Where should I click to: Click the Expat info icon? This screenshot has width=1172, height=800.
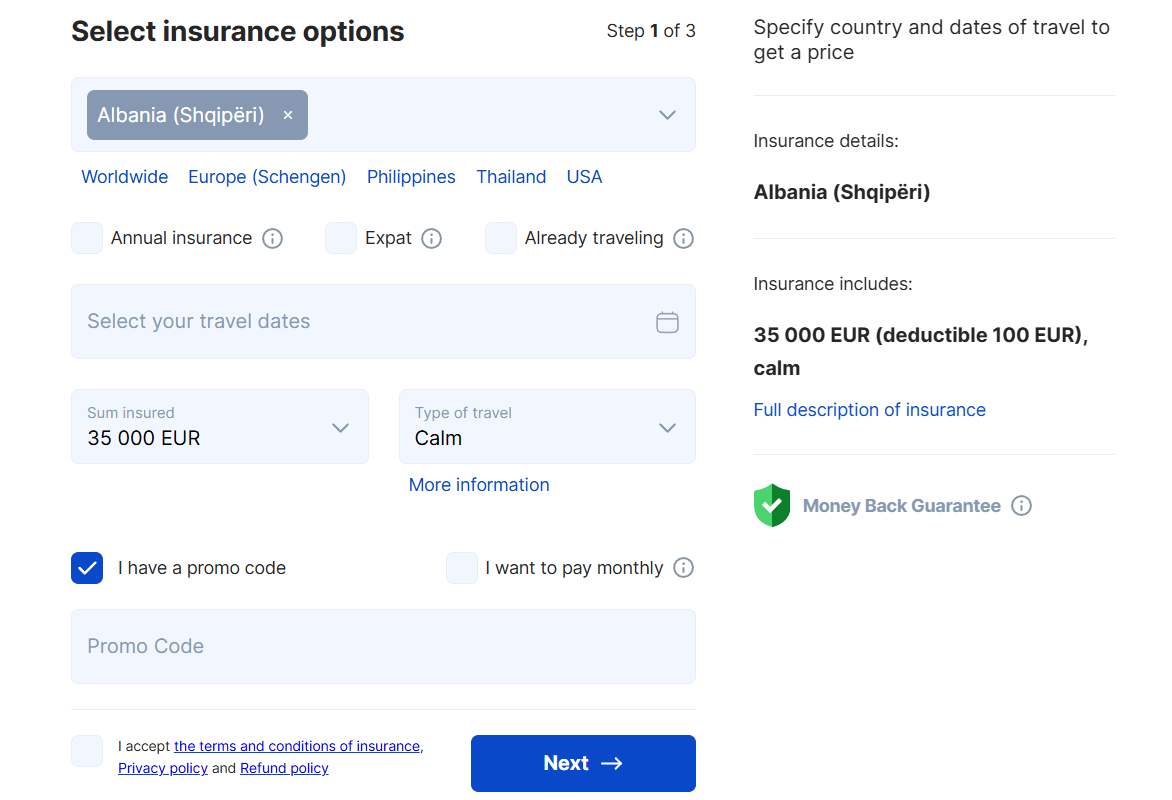[431, 238]
